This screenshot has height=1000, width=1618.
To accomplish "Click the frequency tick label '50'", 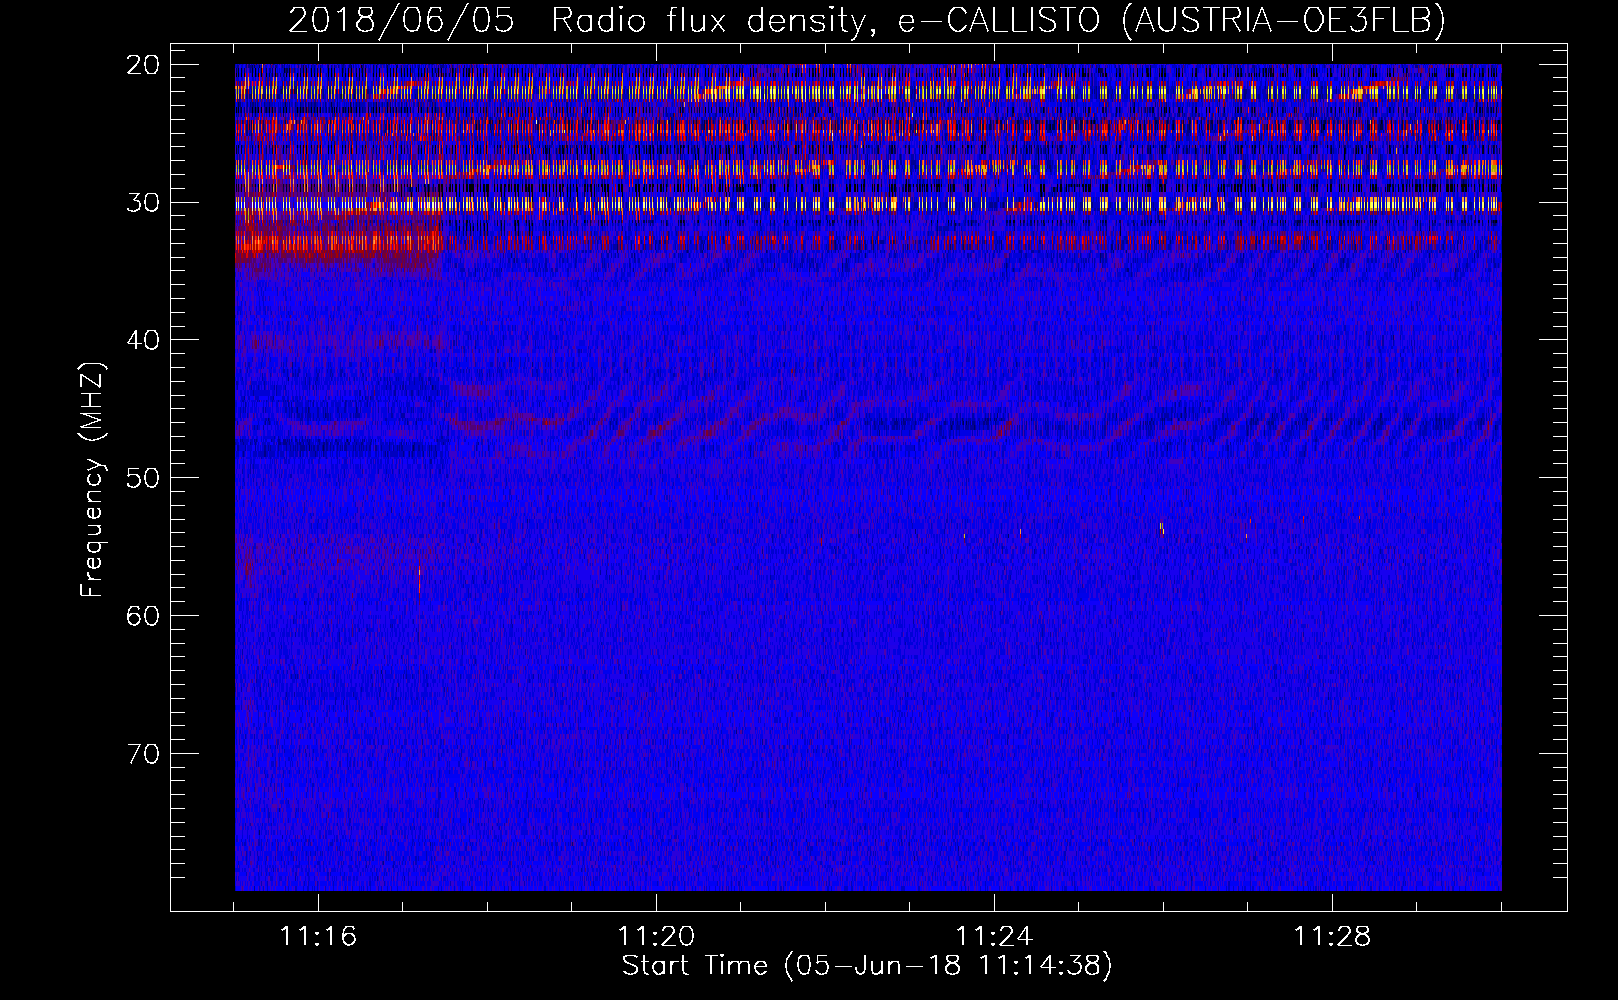I will pyautogui.click(x=144, y=477).
